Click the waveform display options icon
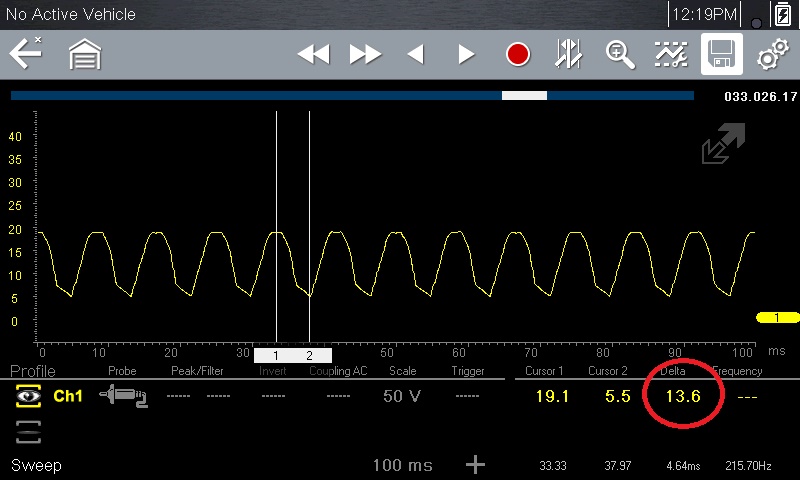Image resolution: width=800 pixels, height=480 pixels. coord(671,55)
